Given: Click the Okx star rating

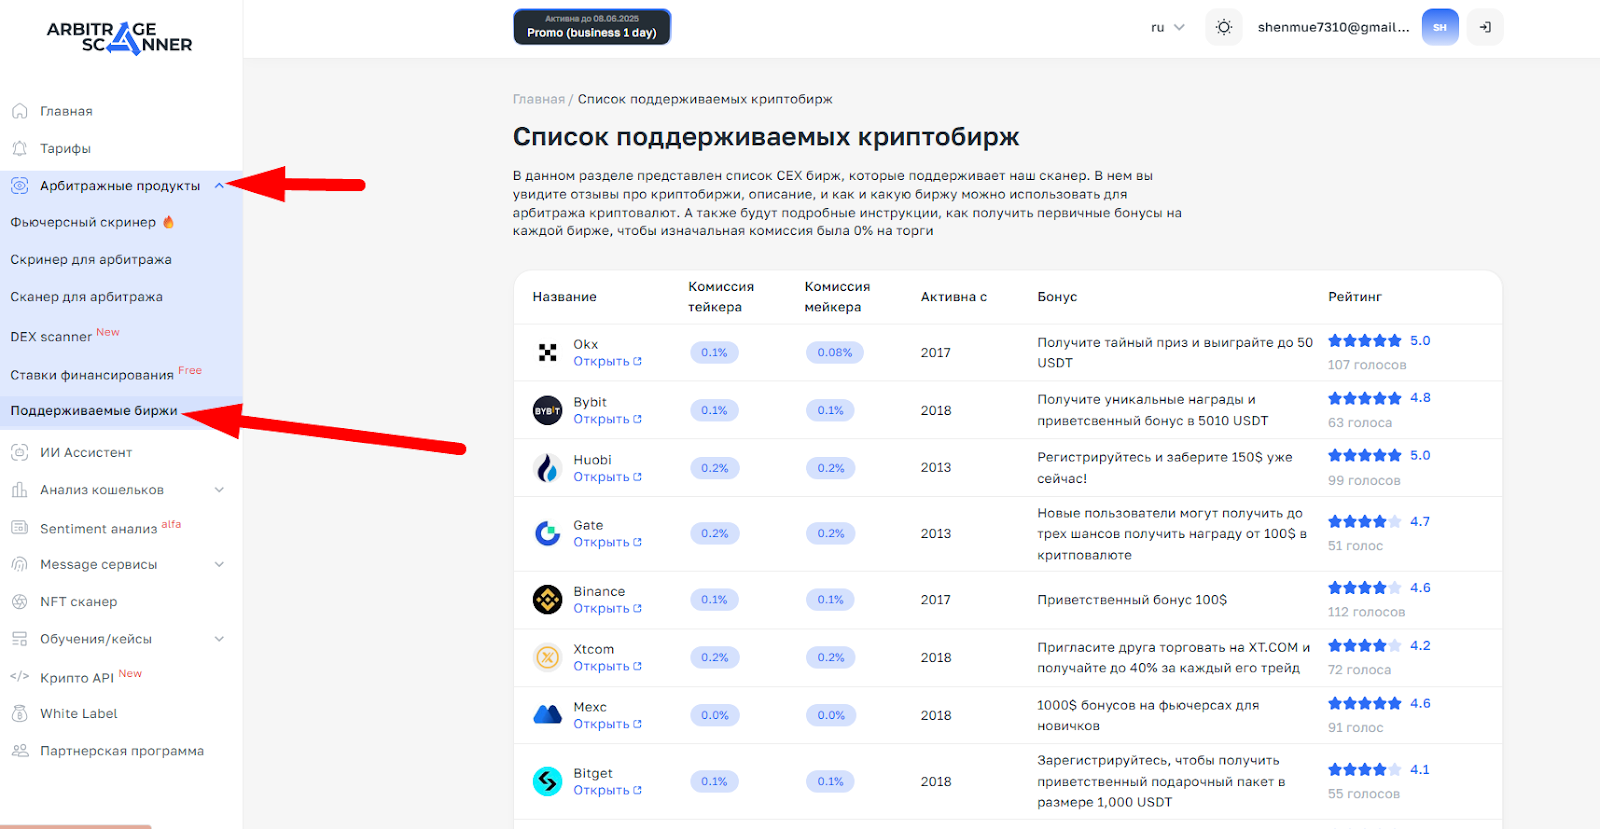Looking at the screenshot, I should coord(1365,341).
